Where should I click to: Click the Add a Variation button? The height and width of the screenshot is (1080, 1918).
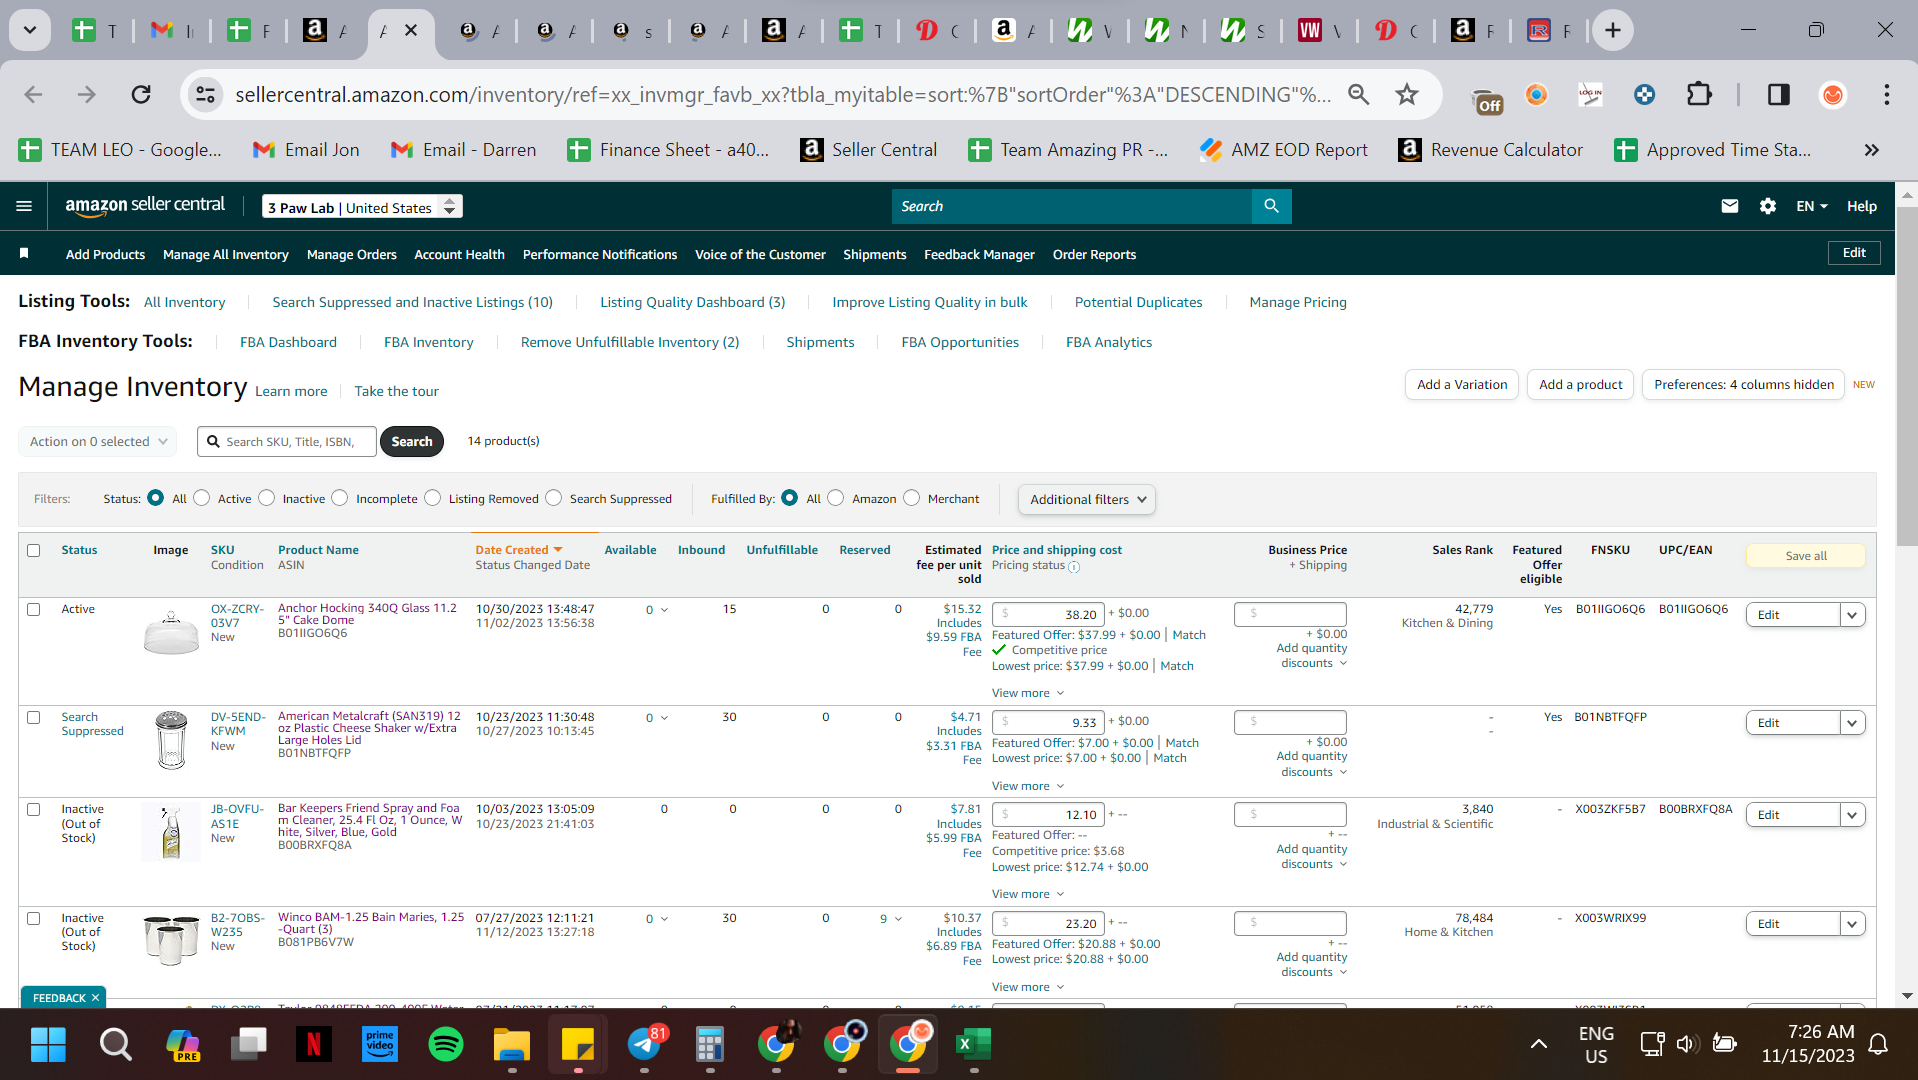coord(1462,385)
